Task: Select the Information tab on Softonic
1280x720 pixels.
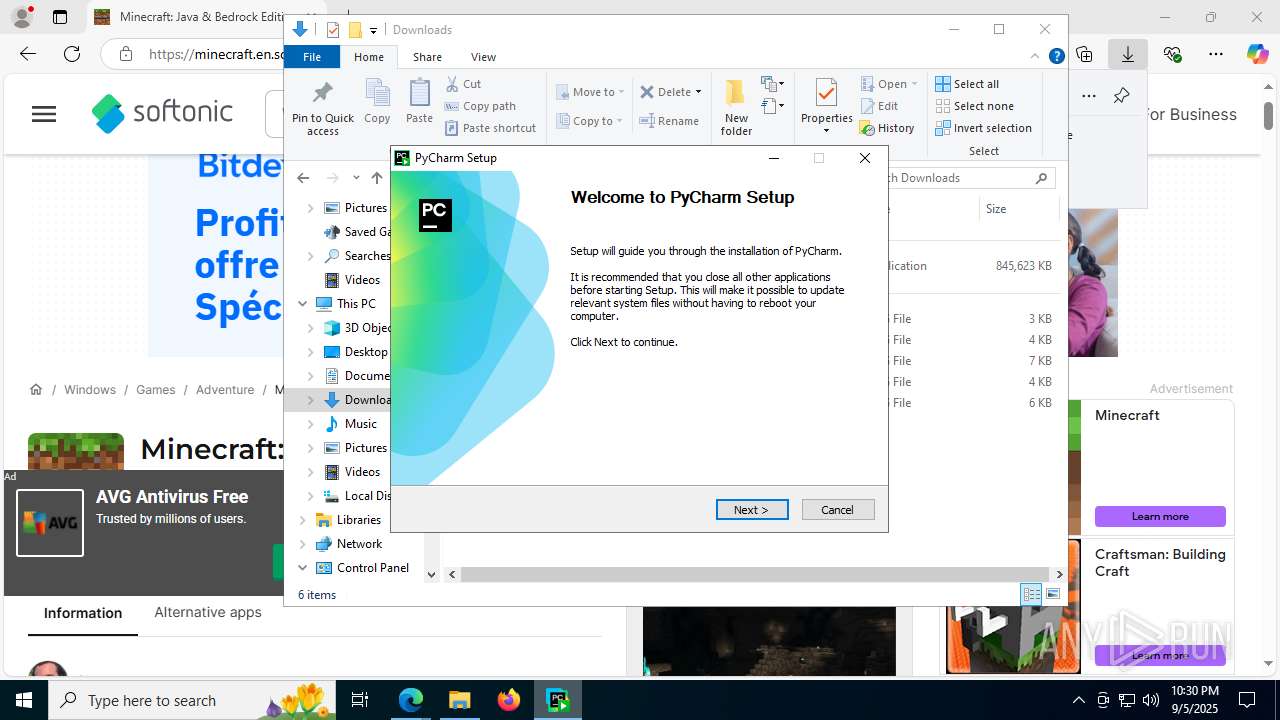Action: click(x=83, y=613)
